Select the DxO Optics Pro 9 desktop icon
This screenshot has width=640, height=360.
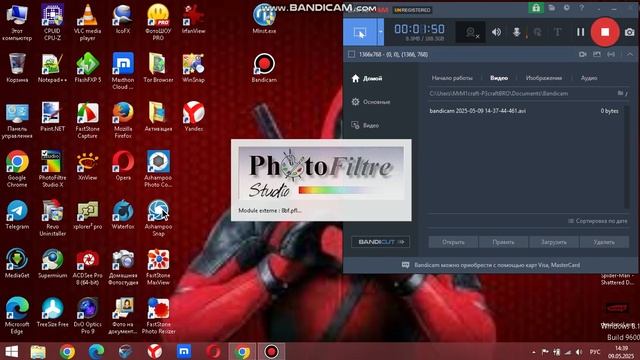87,316
